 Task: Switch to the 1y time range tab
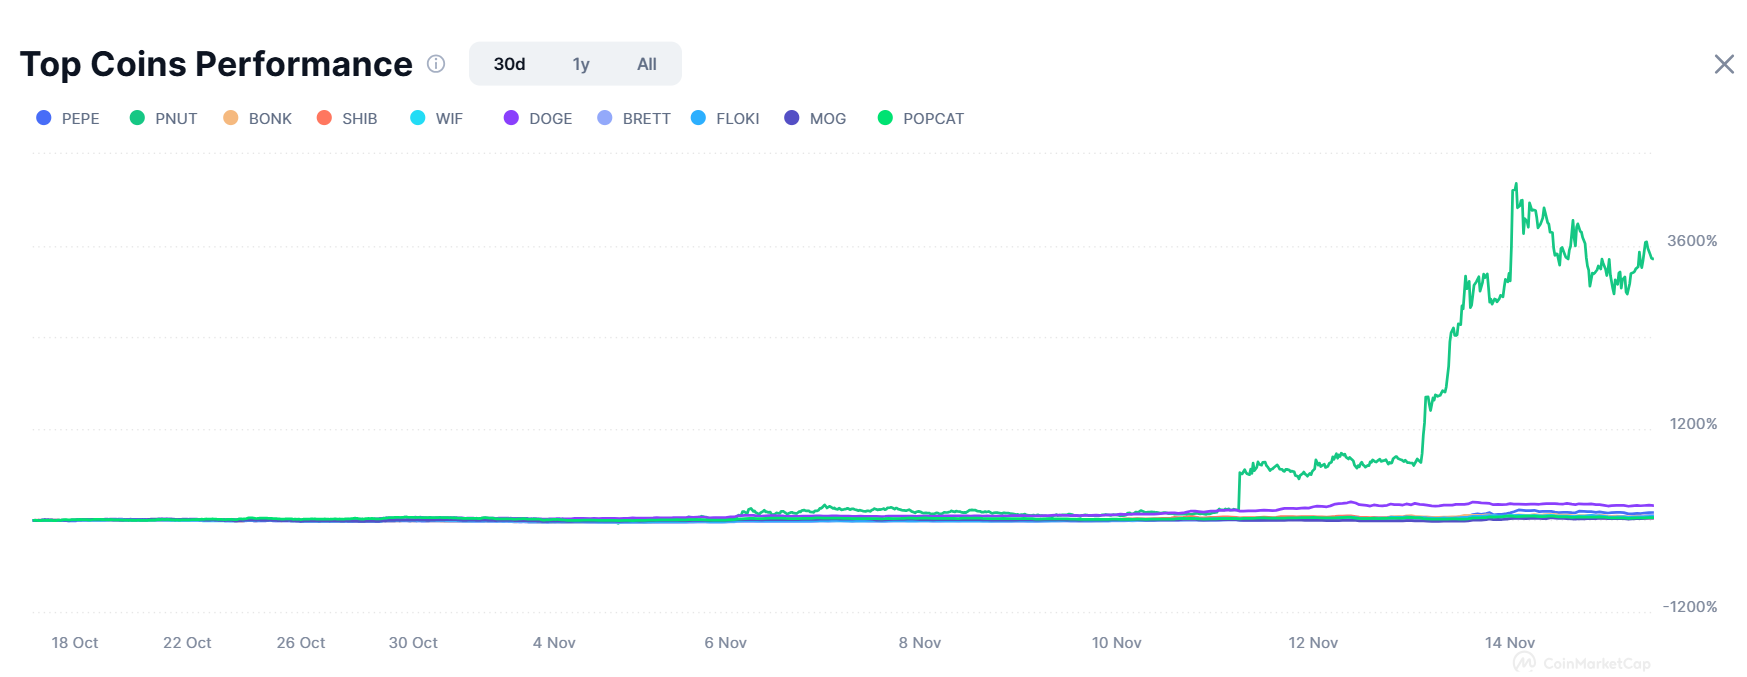click(581, 64)
